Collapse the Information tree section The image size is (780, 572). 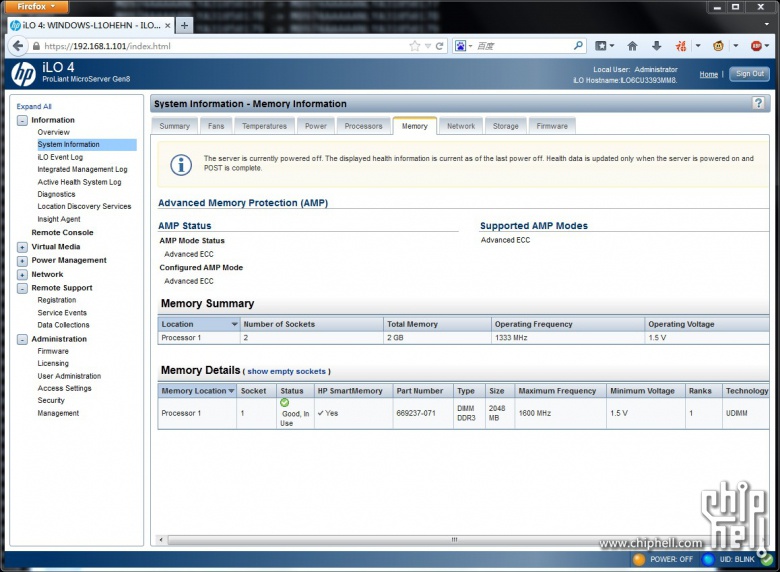[22, 120]
